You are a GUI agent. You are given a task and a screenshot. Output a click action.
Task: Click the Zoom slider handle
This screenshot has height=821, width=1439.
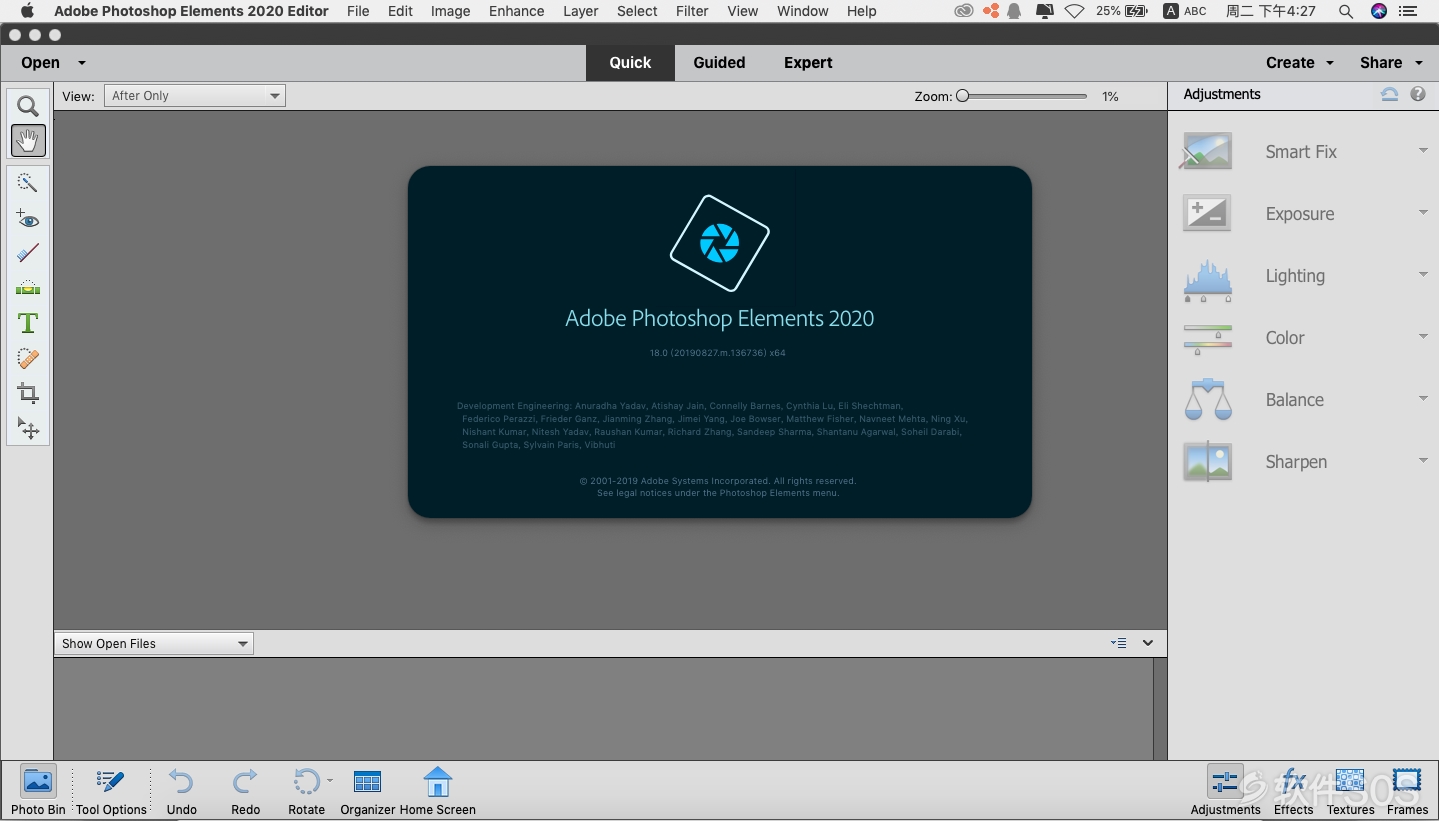point(962,96)
